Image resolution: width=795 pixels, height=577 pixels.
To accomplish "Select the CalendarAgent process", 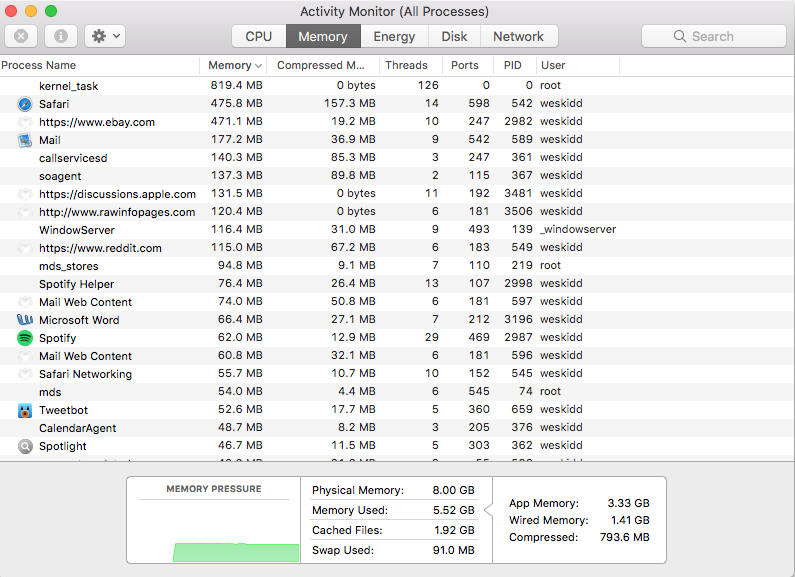I will point(397,428).
